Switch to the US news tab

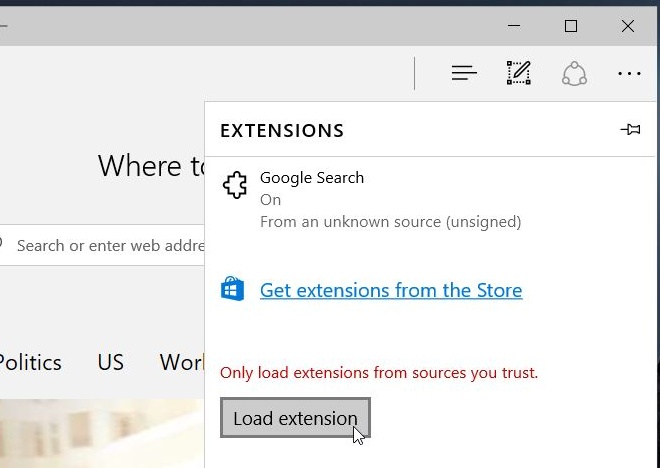[x=111, y=362]
